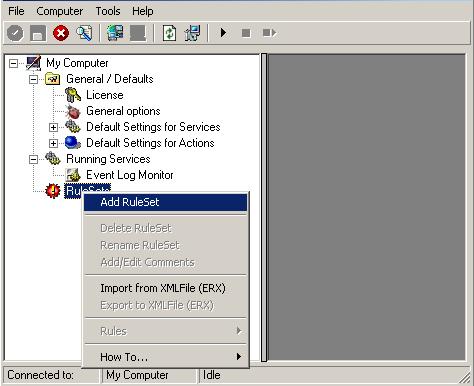Click Delete RuleSet menu entry

point(165,228)
